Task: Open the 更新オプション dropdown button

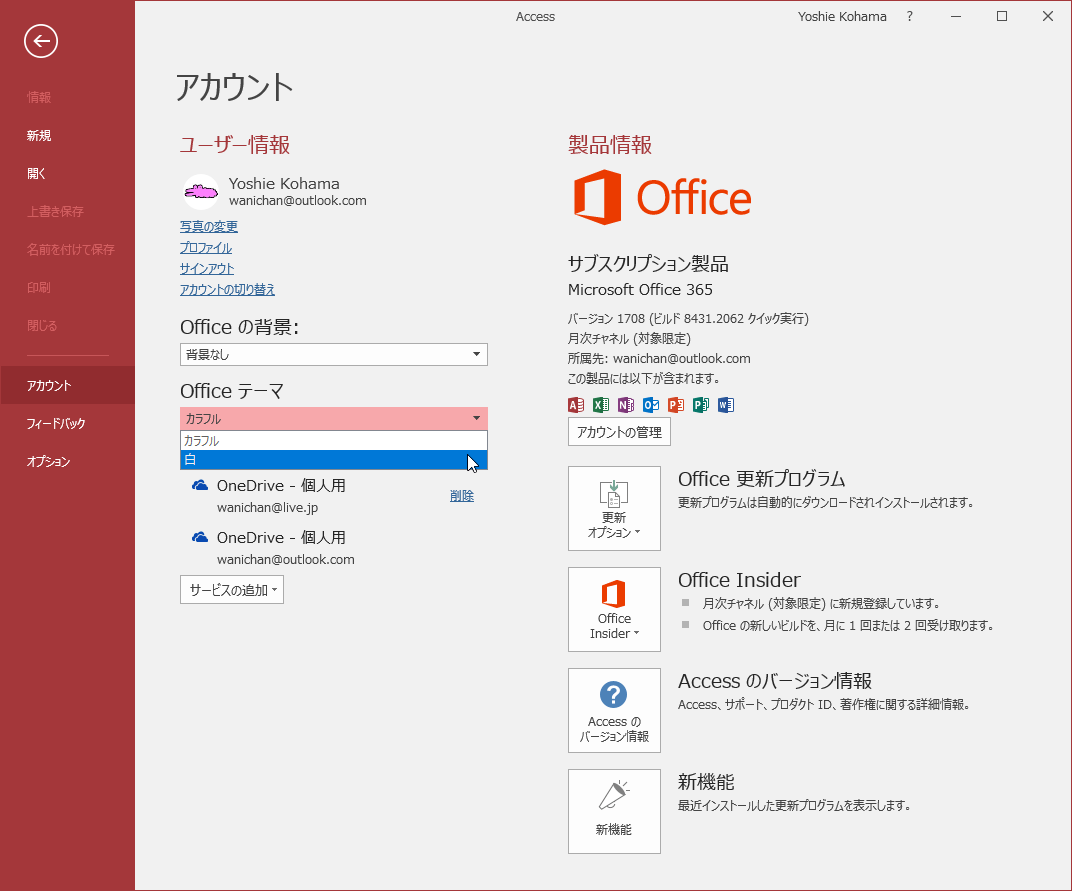Action: [614, 508]
